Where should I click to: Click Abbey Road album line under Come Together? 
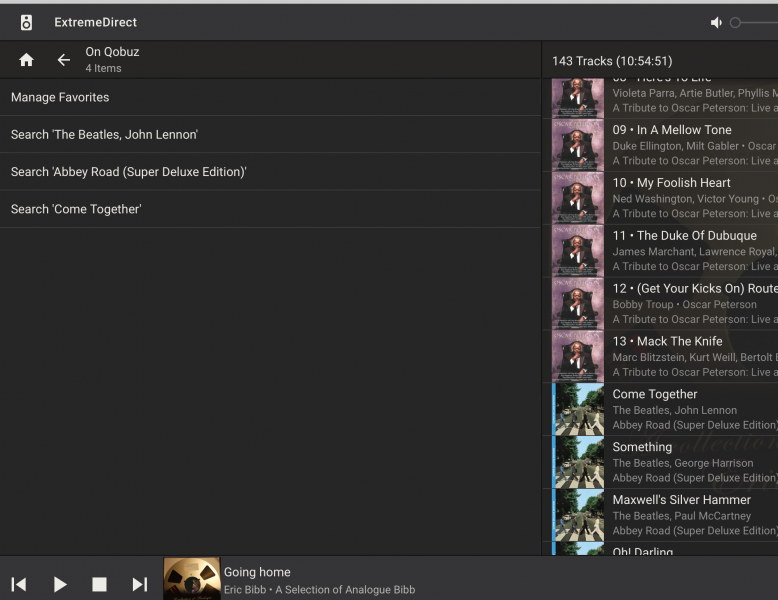[695, 425]
